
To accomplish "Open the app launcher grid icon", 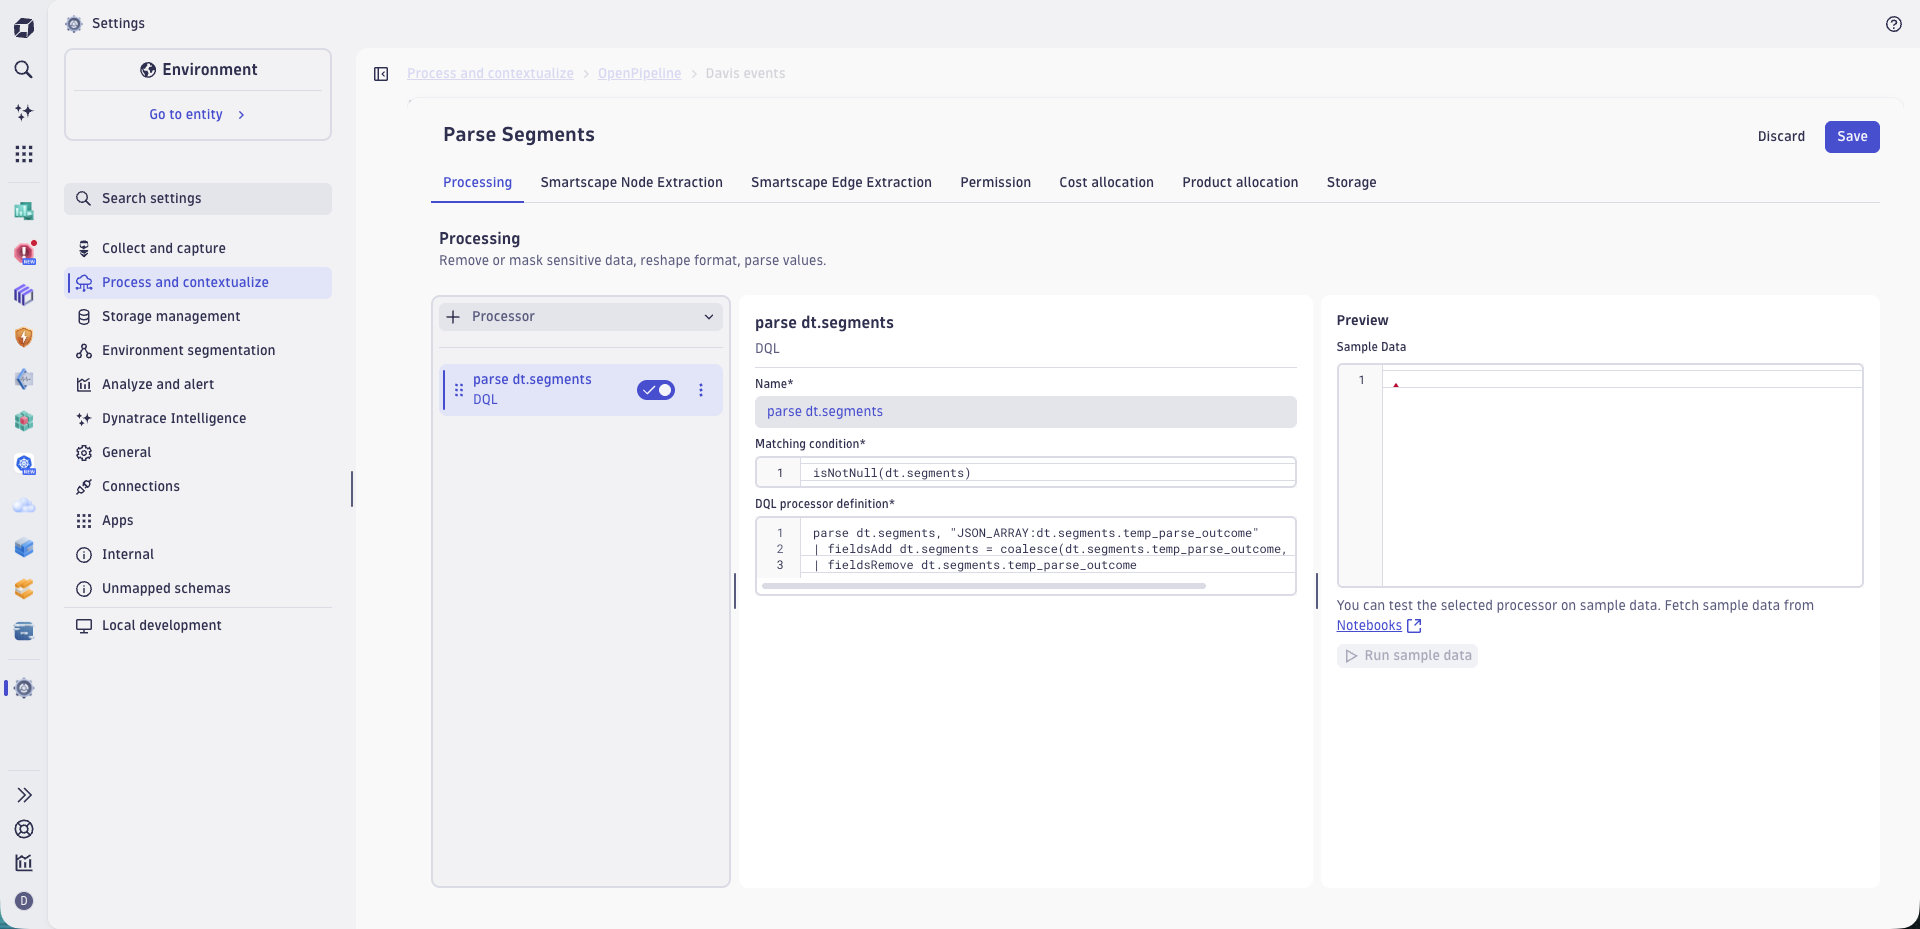I will pos(24,154).
